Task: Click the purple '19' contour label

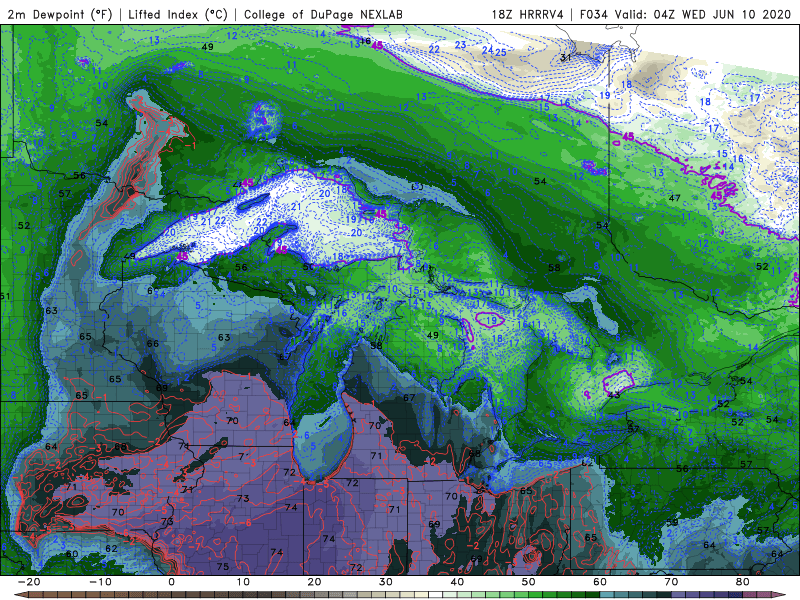Action: [491, 320]
